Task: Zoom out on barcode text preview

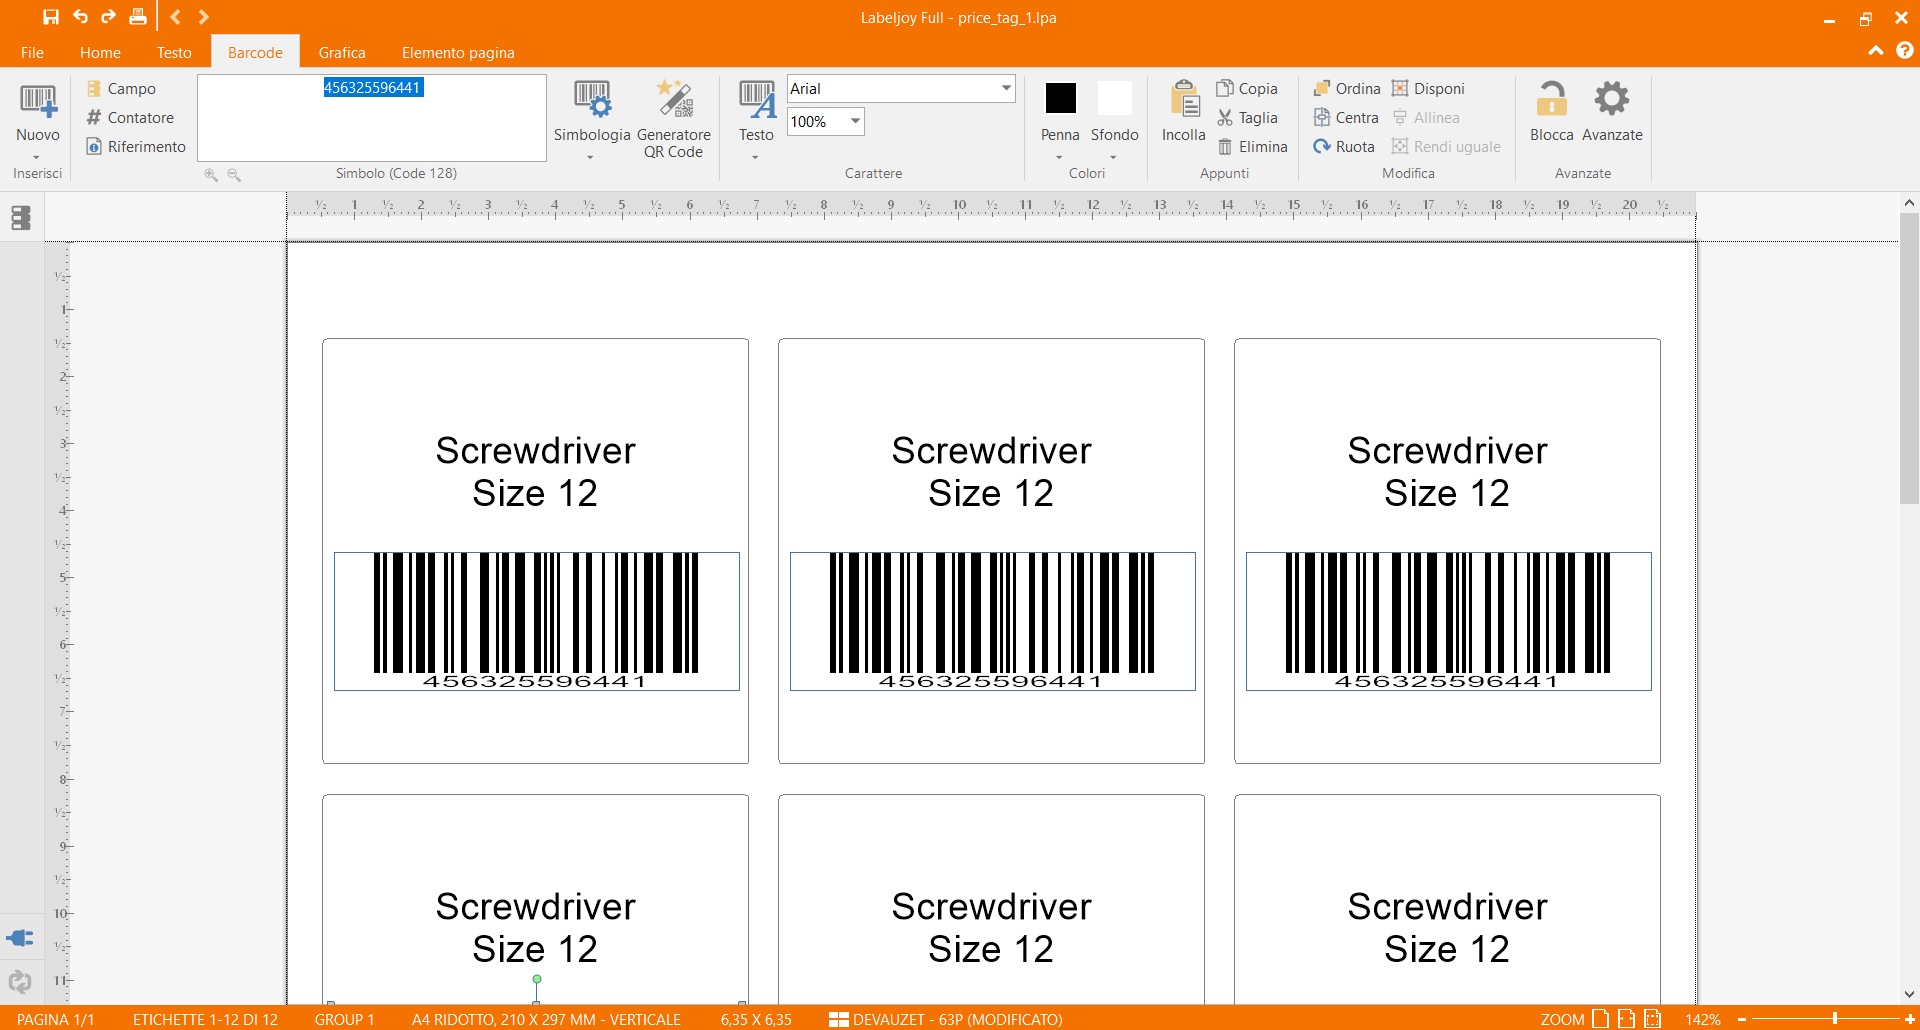Action: [x=234, y=174]
